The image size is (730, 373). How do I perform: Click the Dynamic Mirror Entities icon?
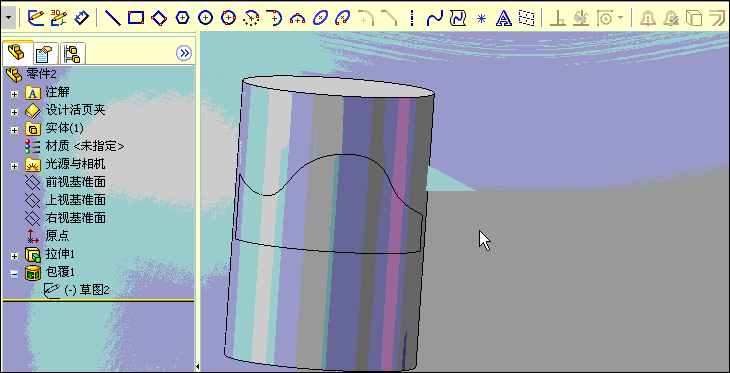(670, 18)
